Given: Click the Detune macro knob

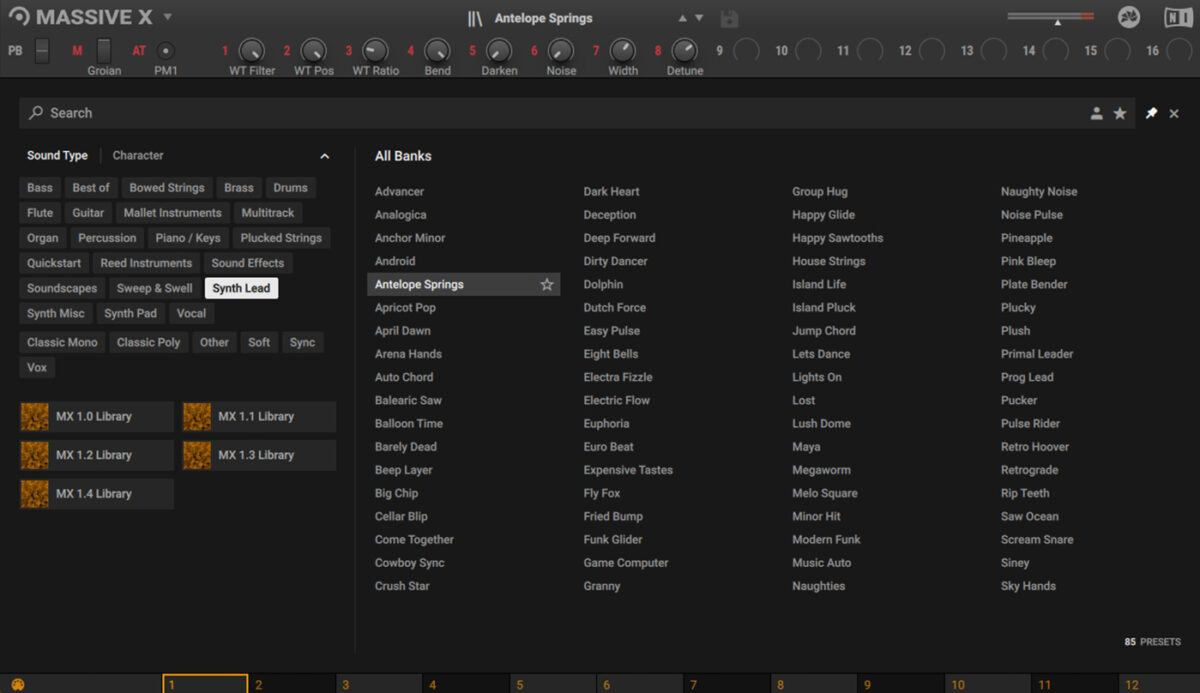Looking at the screenshot, I should (x=684, y=50).
